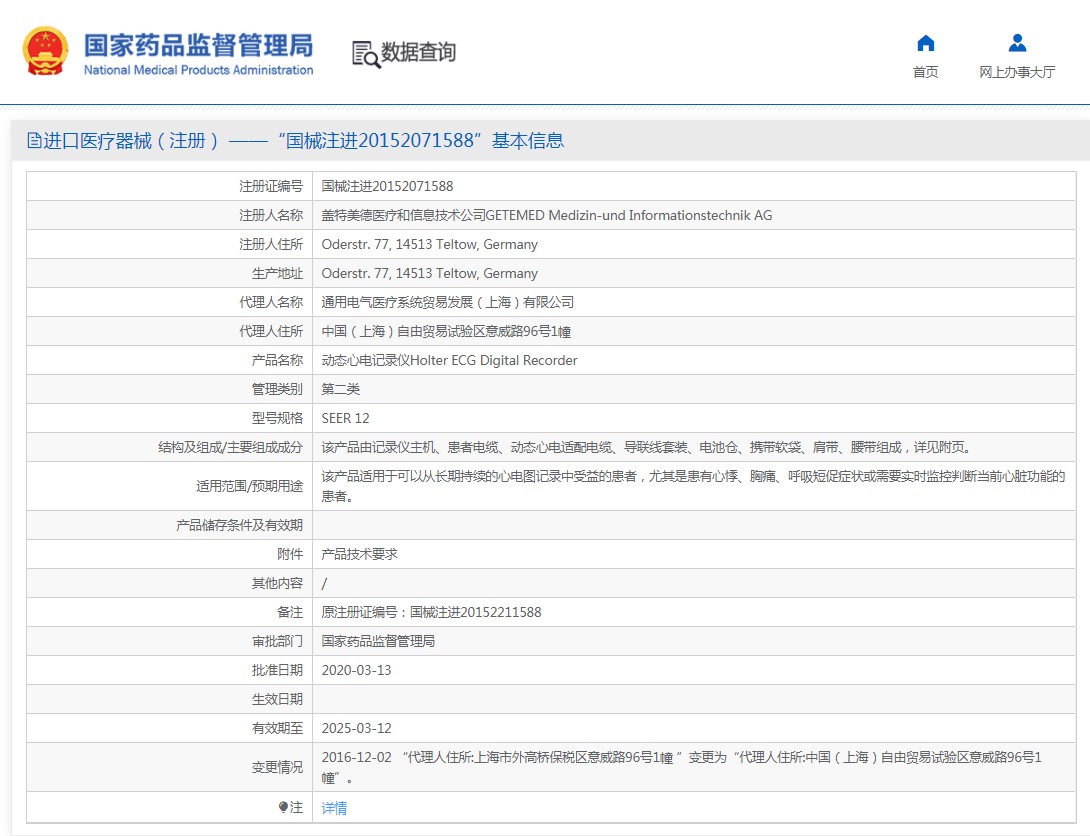The width and height of the screenshot is (1090, 836).
Task: Click the 数据查询 heading text
Action: click(418, 52)
